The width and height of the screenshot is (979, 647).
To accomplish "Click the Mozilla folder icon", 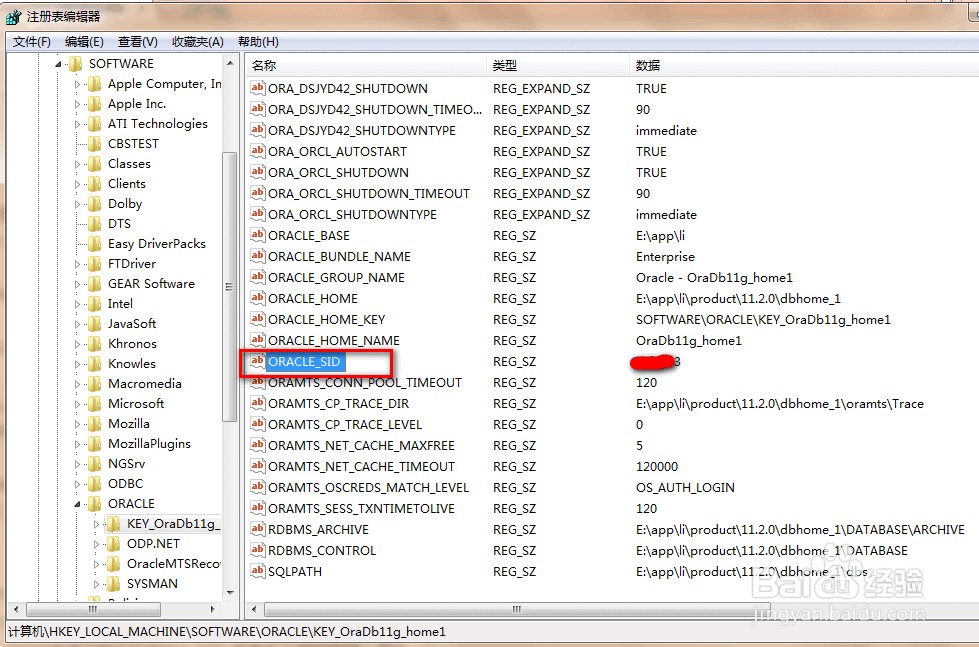I will (95, 423).
